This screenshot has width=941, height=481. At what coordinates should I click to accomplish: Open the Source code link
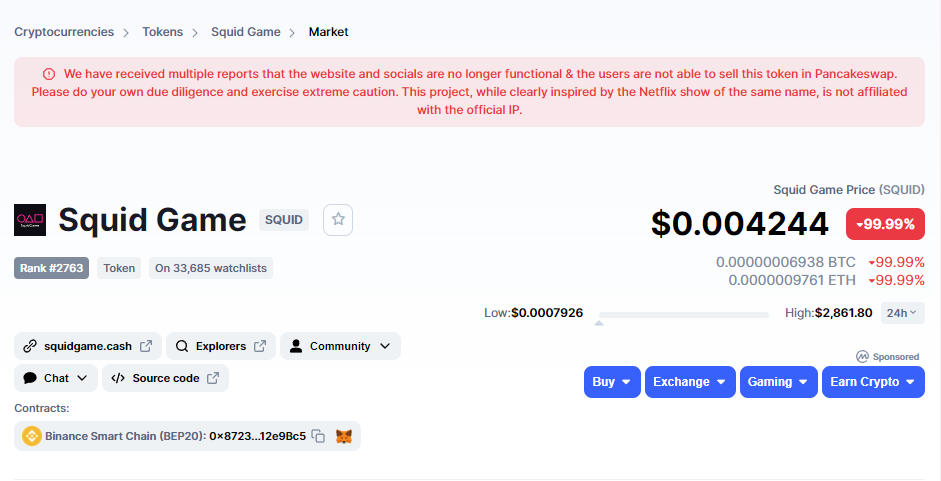165,378
